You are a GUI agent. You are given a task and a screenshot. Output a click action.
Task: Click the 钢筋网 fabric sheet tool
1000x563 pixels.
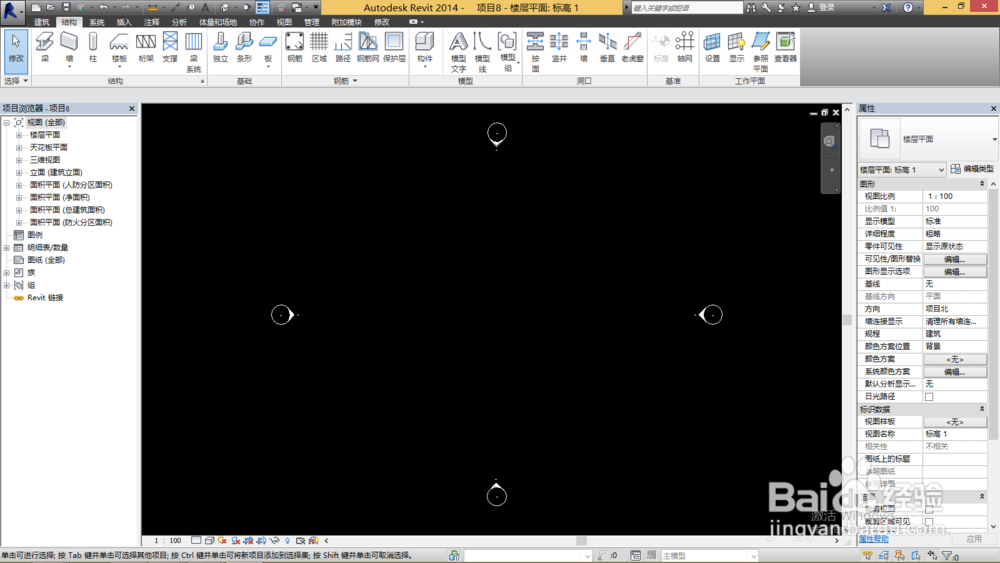click(368, 47)
